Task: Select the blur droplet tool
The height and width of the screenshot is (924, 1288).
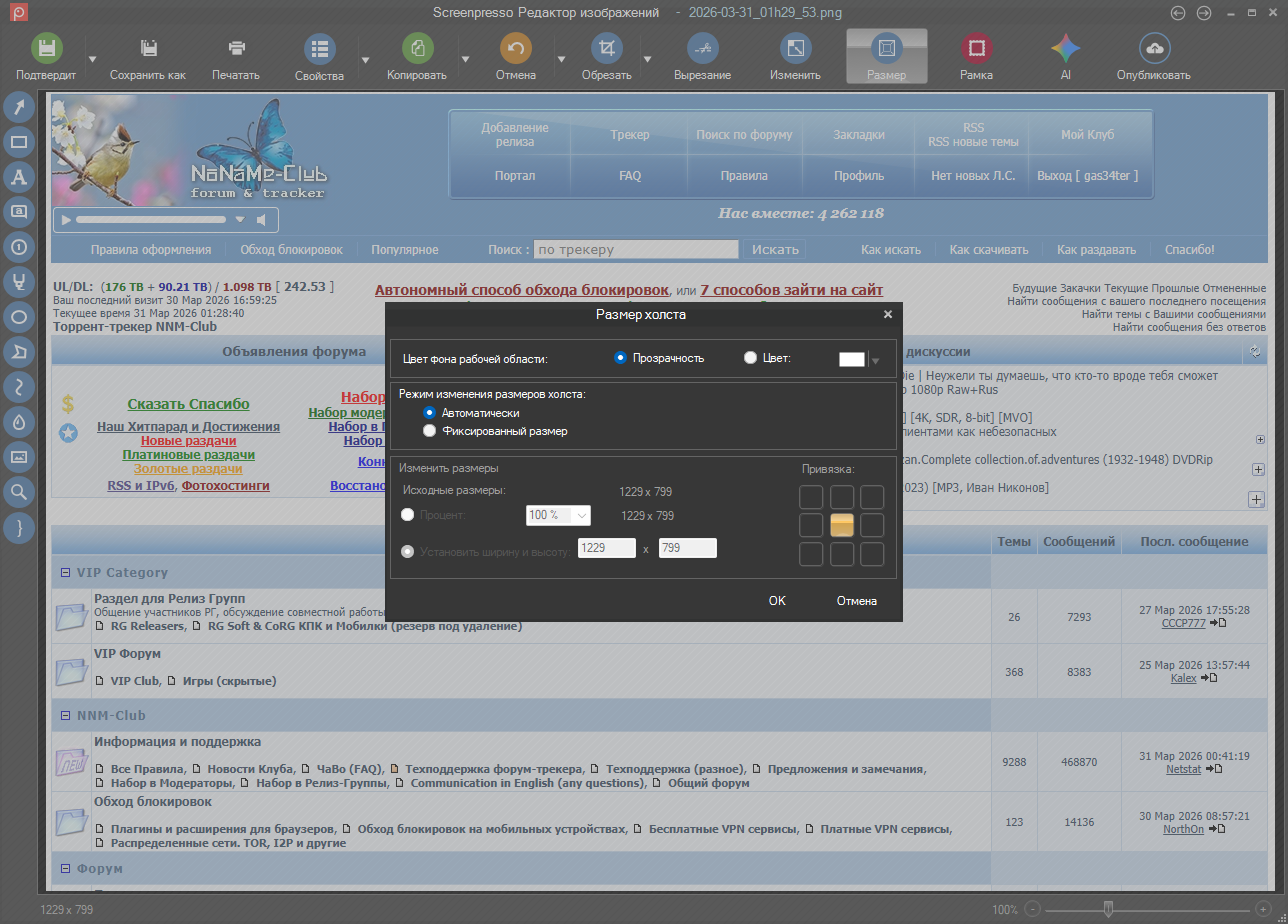Action: (19, 422)
